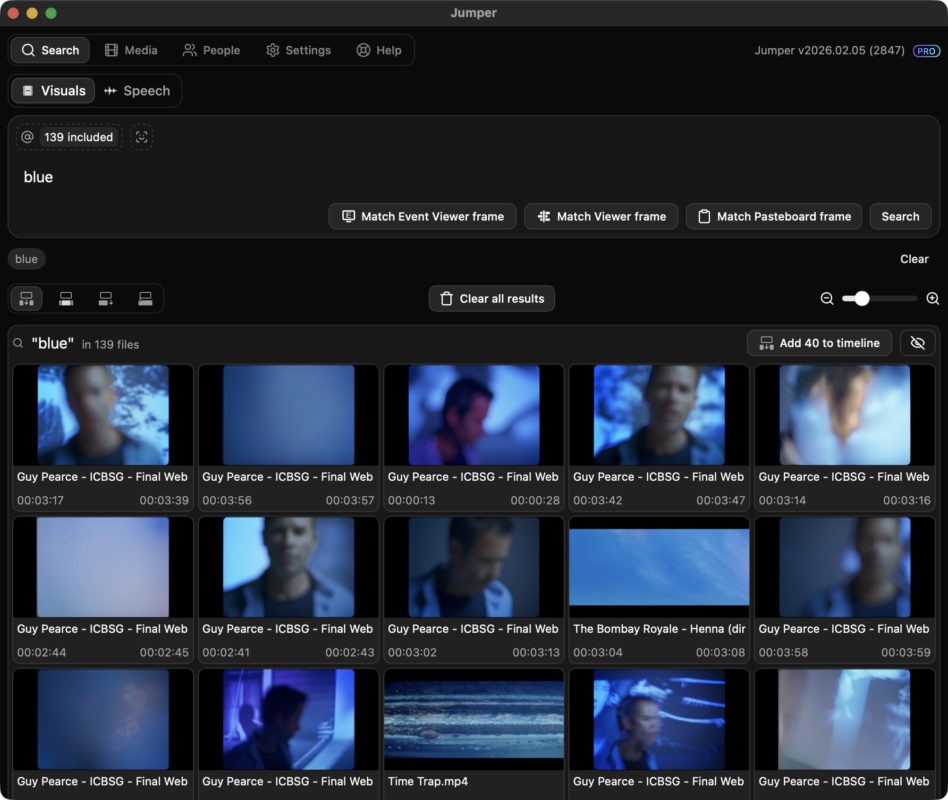Click Clear on the search history row
This screenshot has width=948, height=800.
pyautogui.click(x=914, y=259)
